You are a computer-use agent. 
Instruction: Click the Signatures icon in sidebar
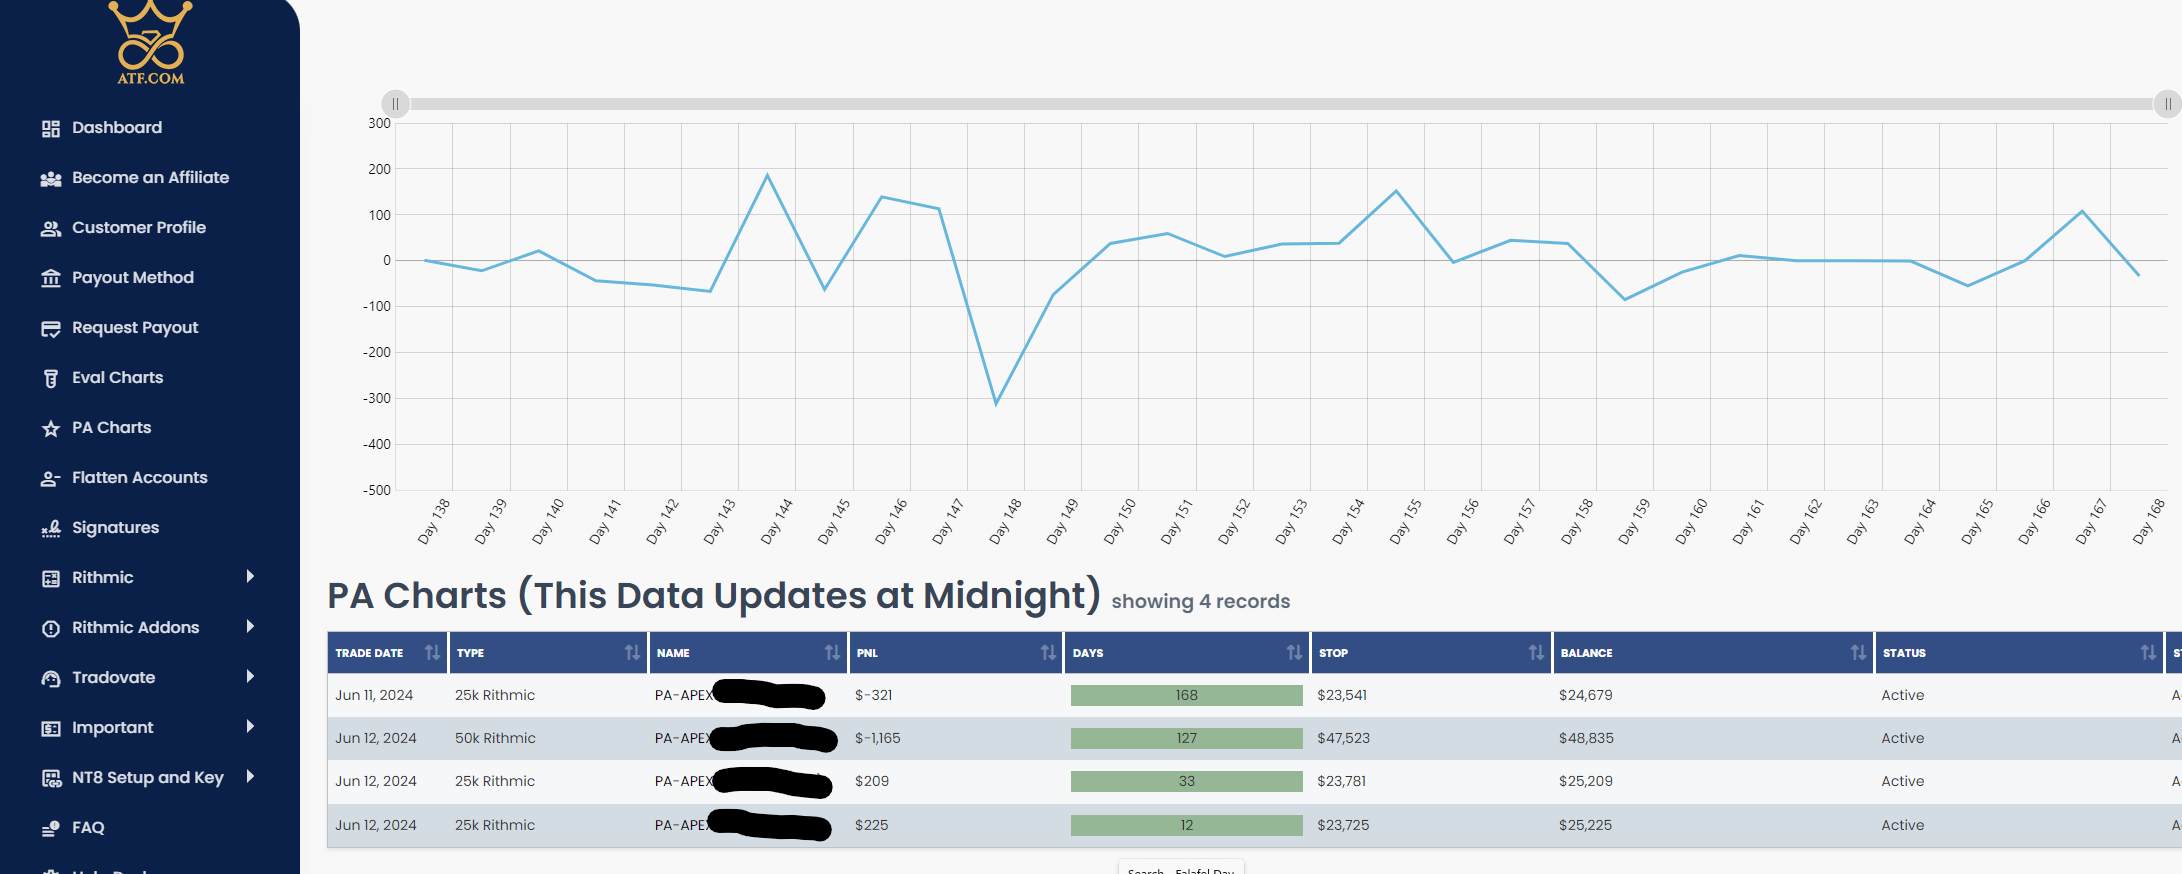point(51,528)
